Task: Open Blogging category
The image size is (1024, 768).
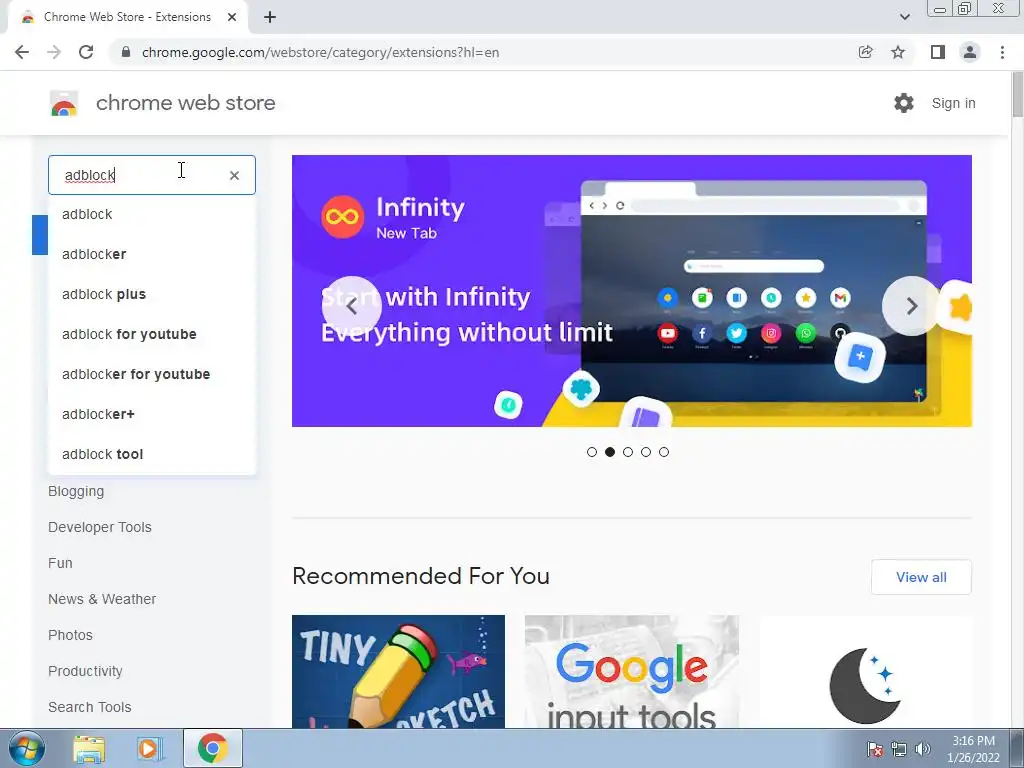Action: pyautogui.click(x=76, y=491)
